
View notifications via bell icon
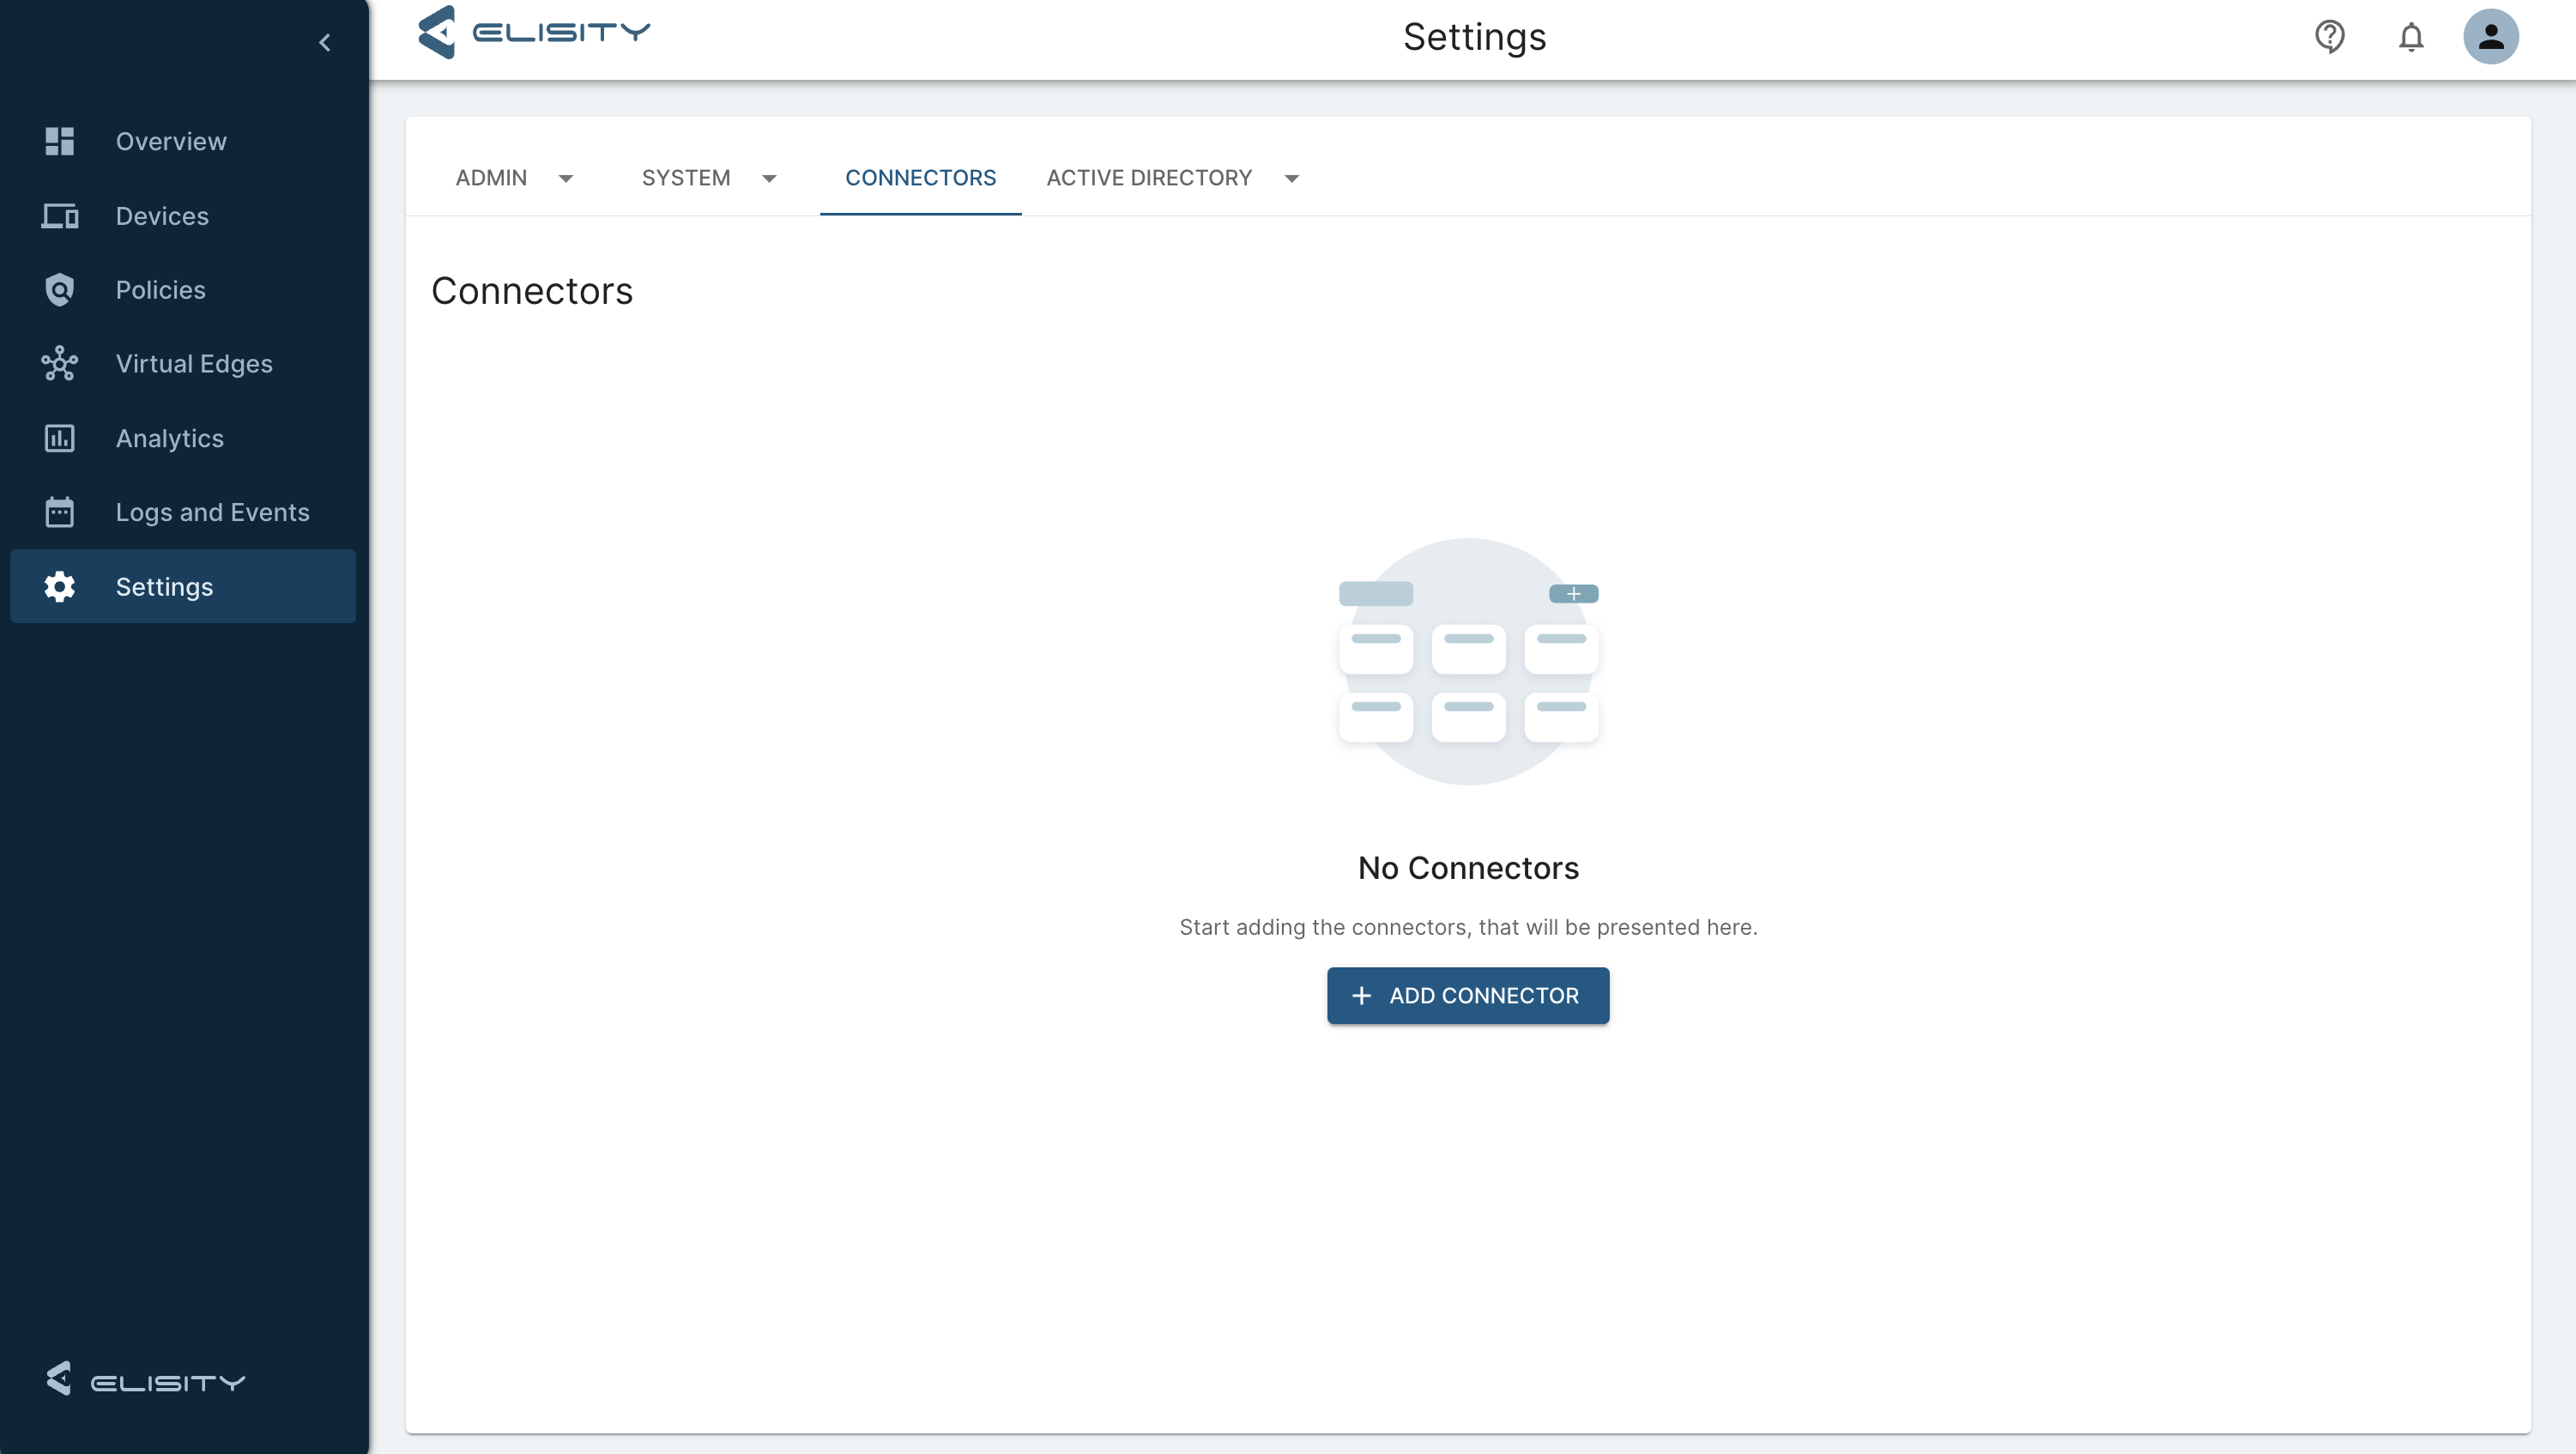tap(2410, 37)
